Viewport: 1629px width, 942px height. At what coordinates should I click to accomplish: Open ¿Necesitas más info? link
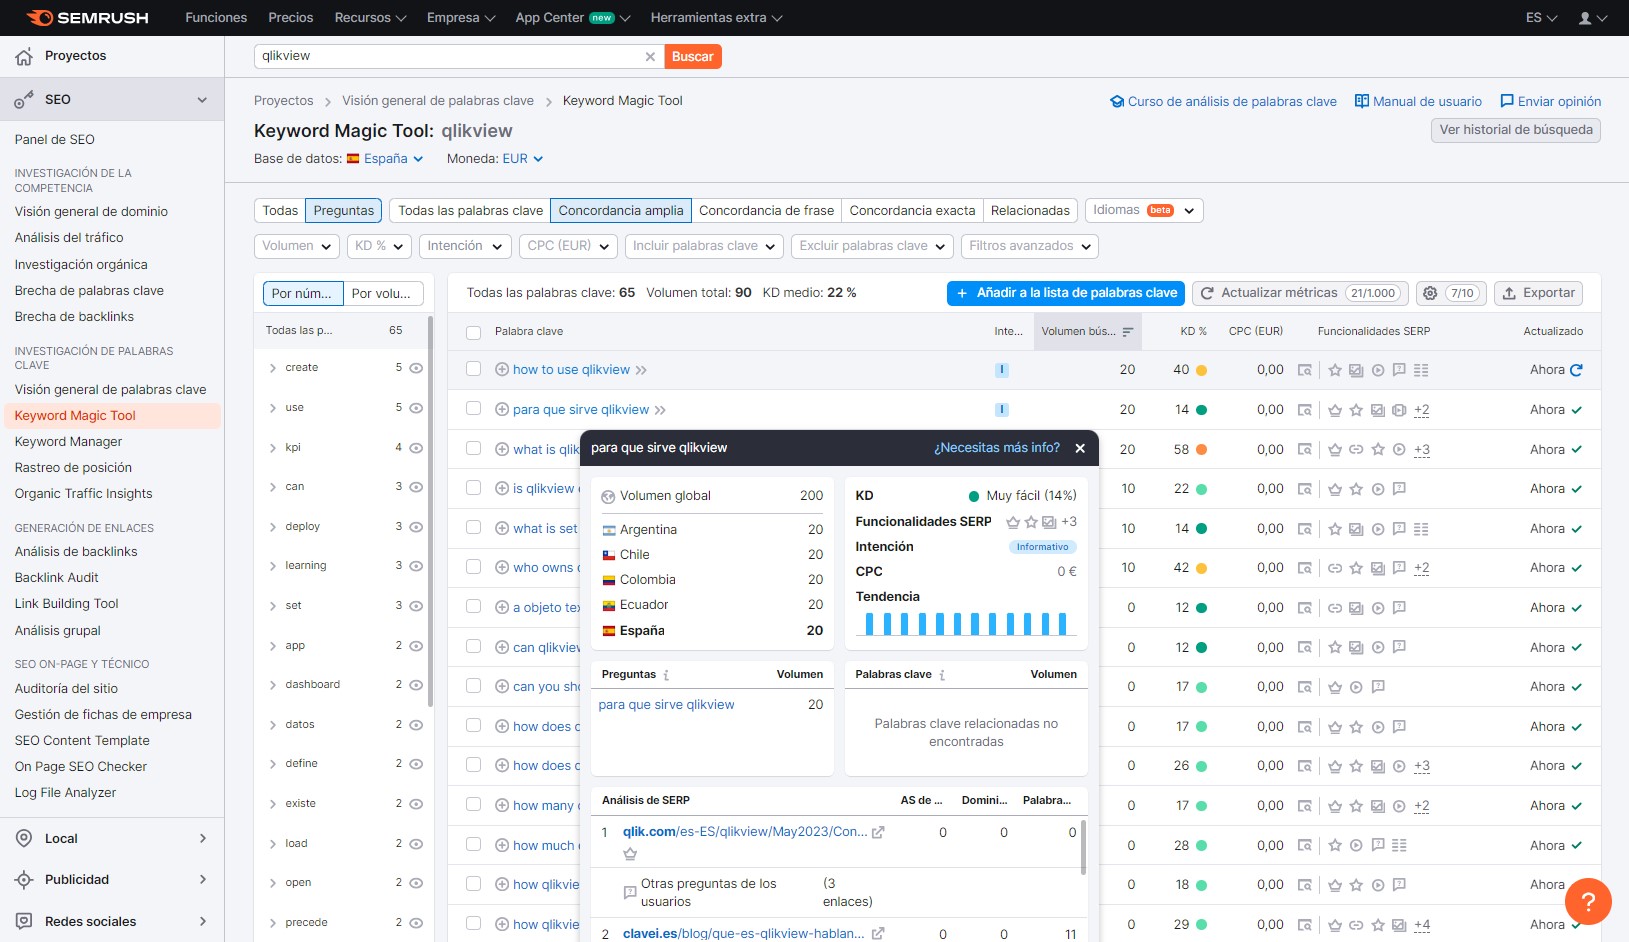pyautogui.click(x=997, y=448)
